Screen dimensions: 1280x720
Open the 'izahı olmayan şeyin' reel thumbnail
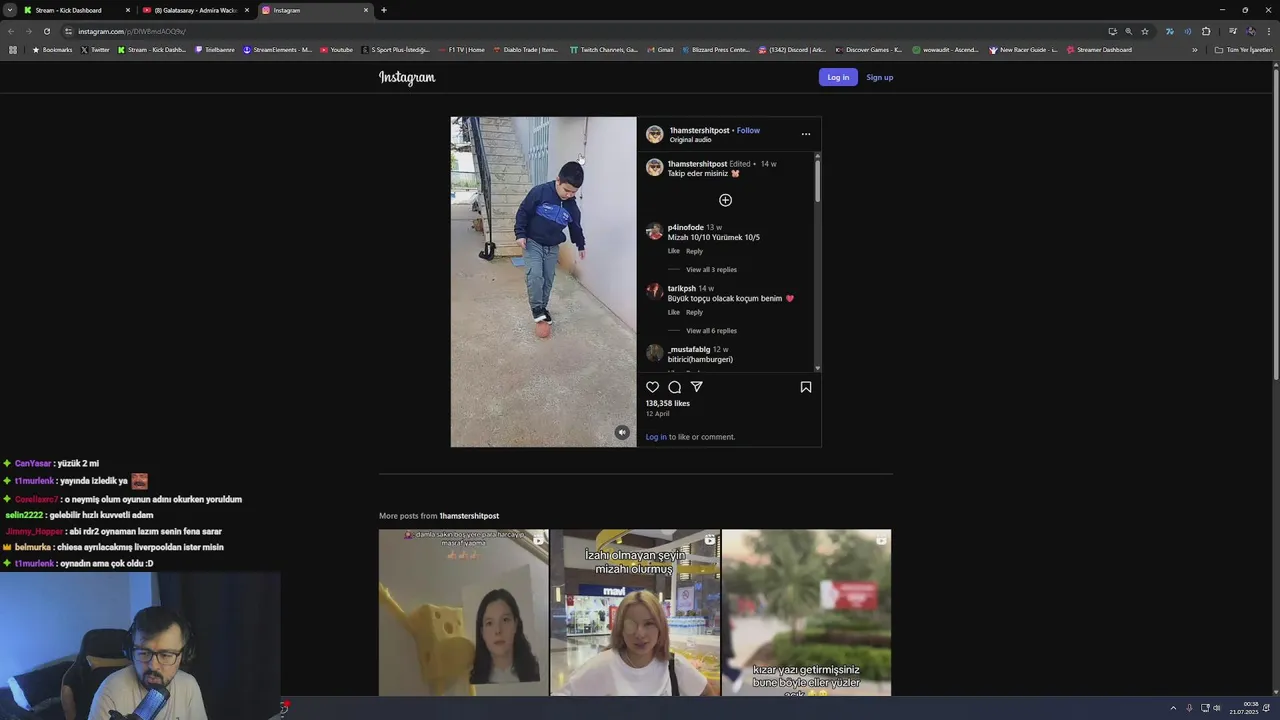pos(635,612)
